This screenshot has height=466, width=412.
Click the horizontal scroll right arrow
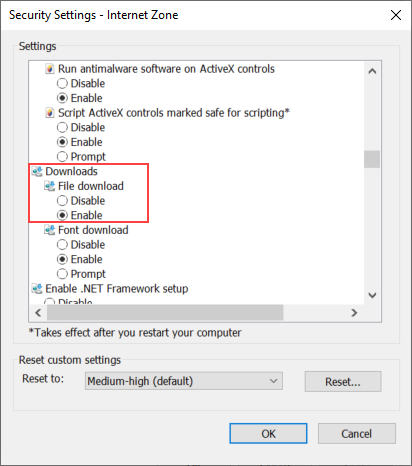[354, 313]
